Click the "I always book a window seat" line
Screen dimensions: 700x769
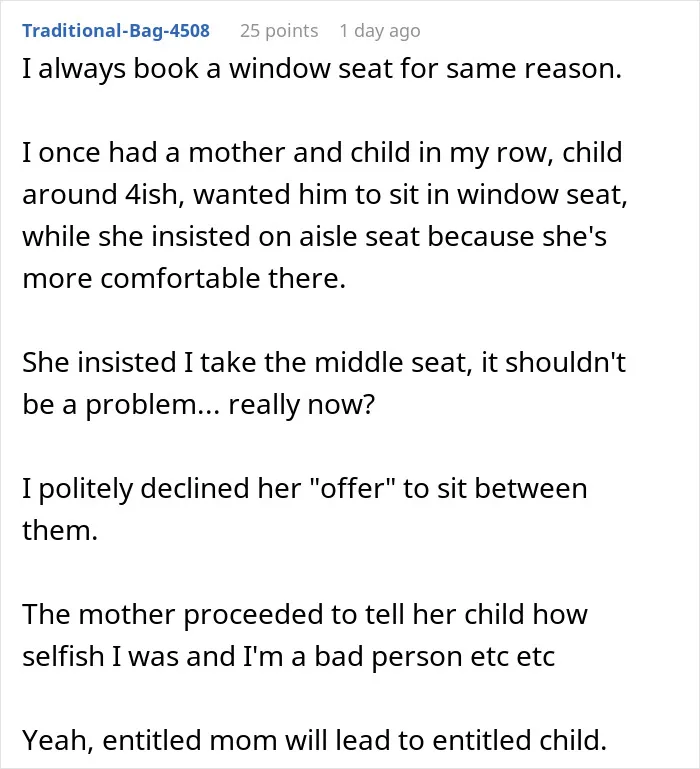click(322, 68)
